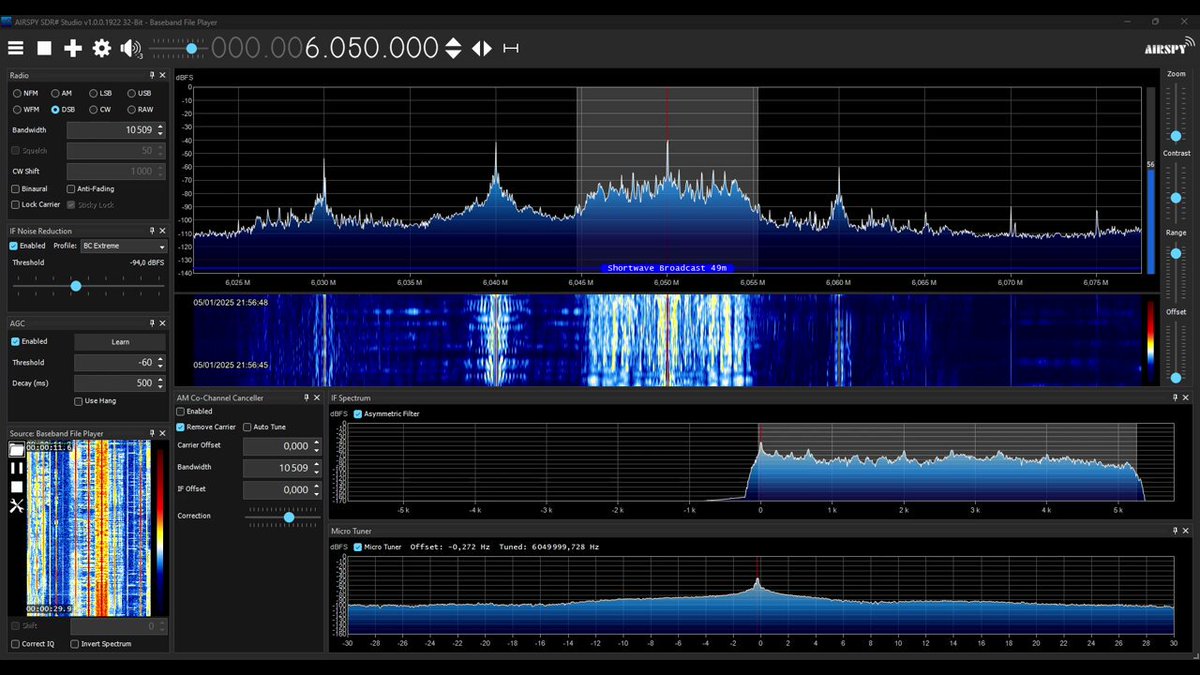Image resolution: width=1200 pixels, height=675 pixels.
Task: Pin the Source: Baseband File Player panel
Action: click(152, 433)
